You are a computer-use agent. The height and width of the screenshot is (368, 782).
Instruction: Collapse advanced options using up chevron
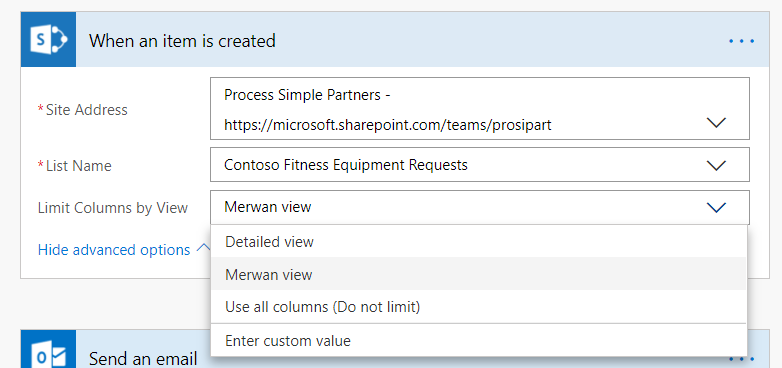[x=202, y=248]
